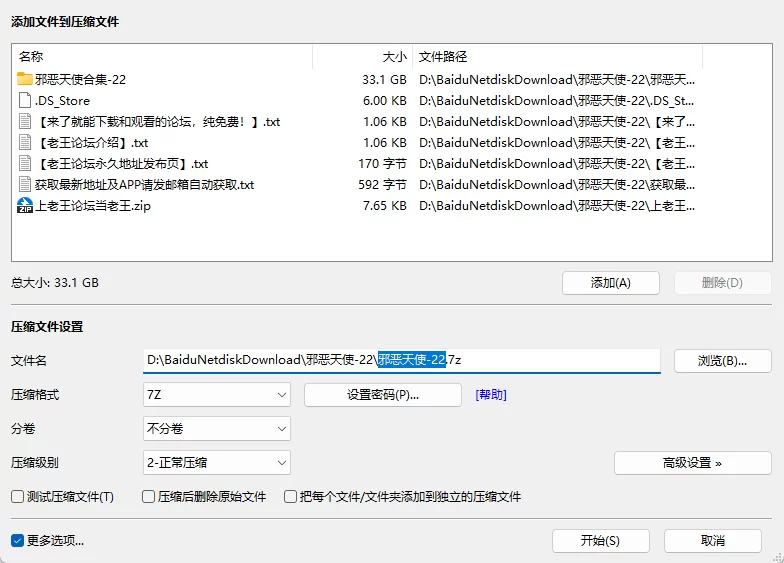Open the 分卷 不分卷 dropdown
This screenshot has height=563, width=784.
pyautogui.click(x=216, y=428)
